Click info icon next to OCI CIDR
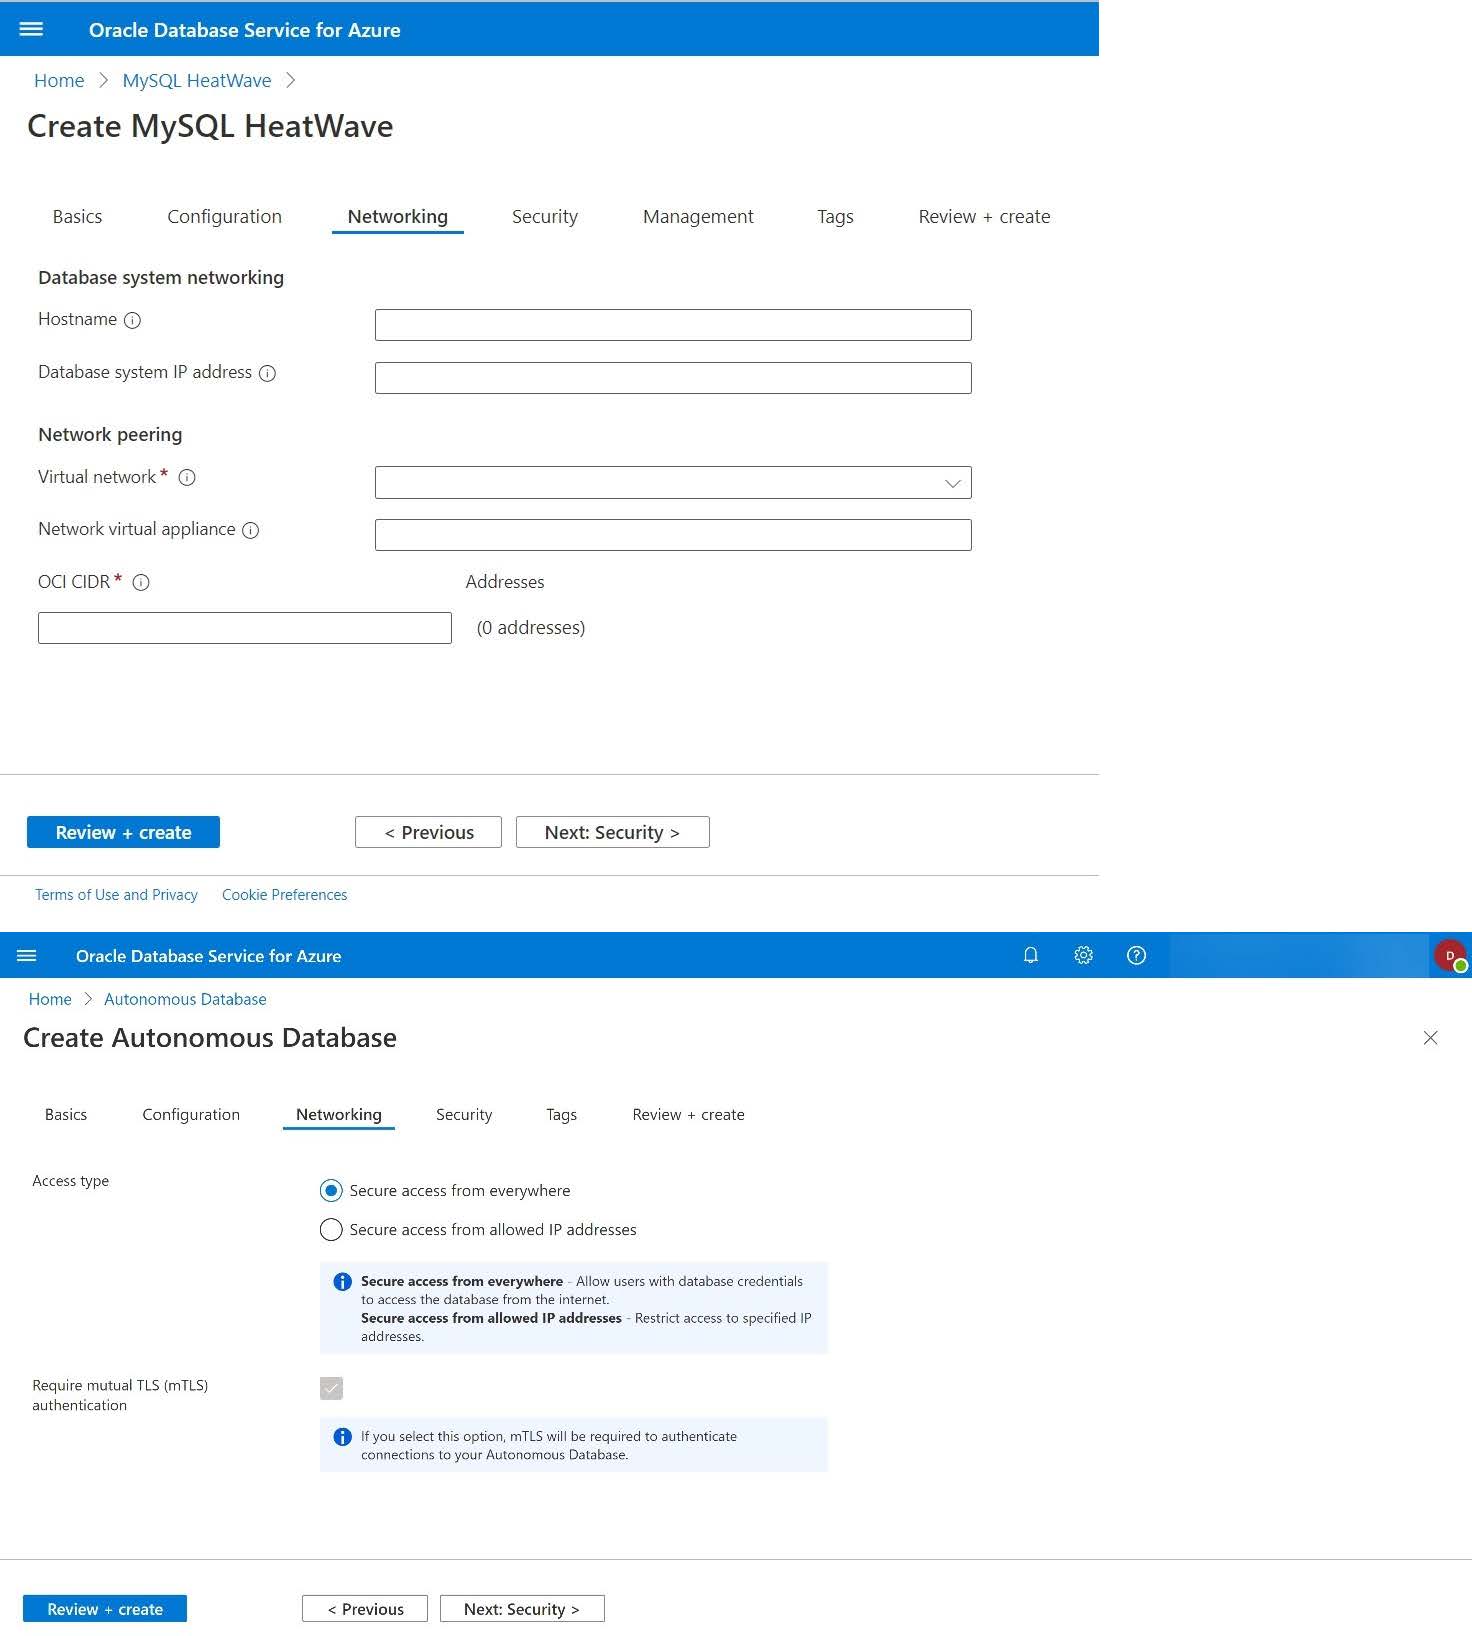This screenshot has width=1472, height=1636. click(141, 582)
